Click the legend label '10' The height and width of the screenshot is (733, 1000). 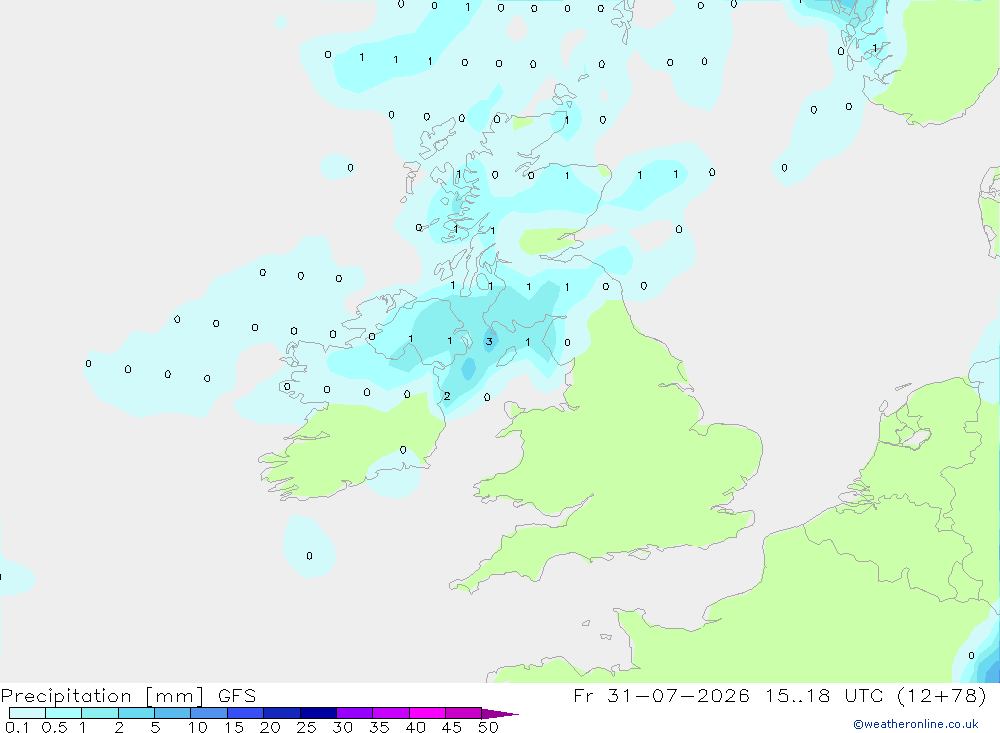(197, 727)
